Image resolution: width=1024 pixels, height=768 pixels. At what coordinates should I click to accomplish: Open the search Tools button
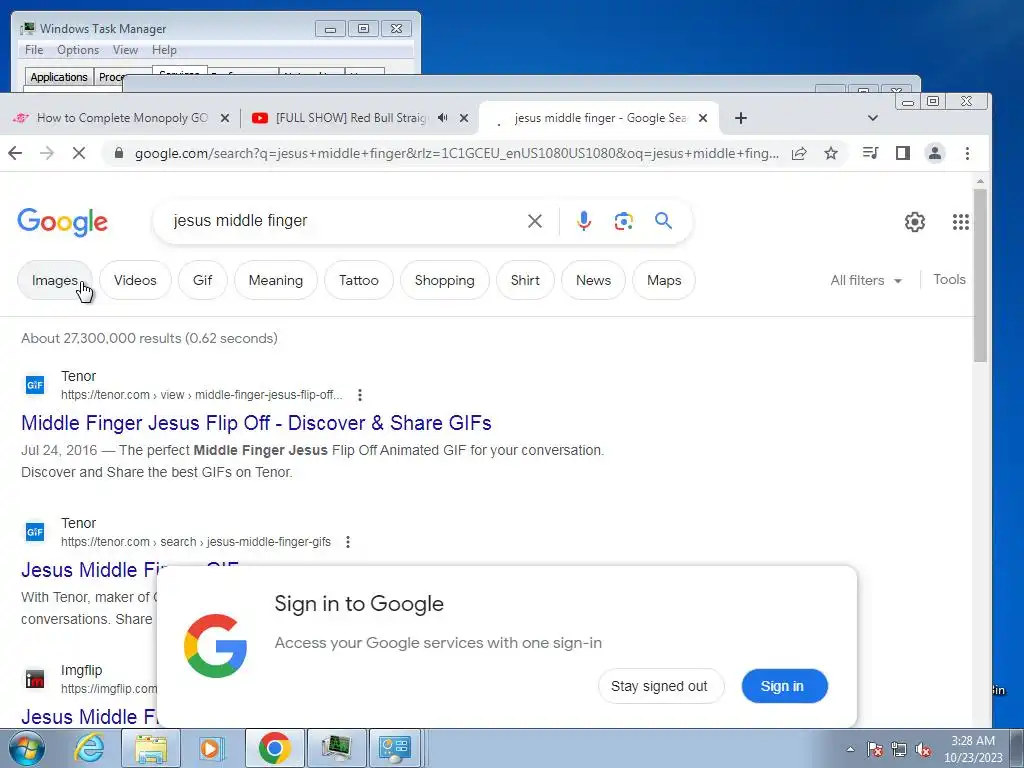tap(949, 280)
